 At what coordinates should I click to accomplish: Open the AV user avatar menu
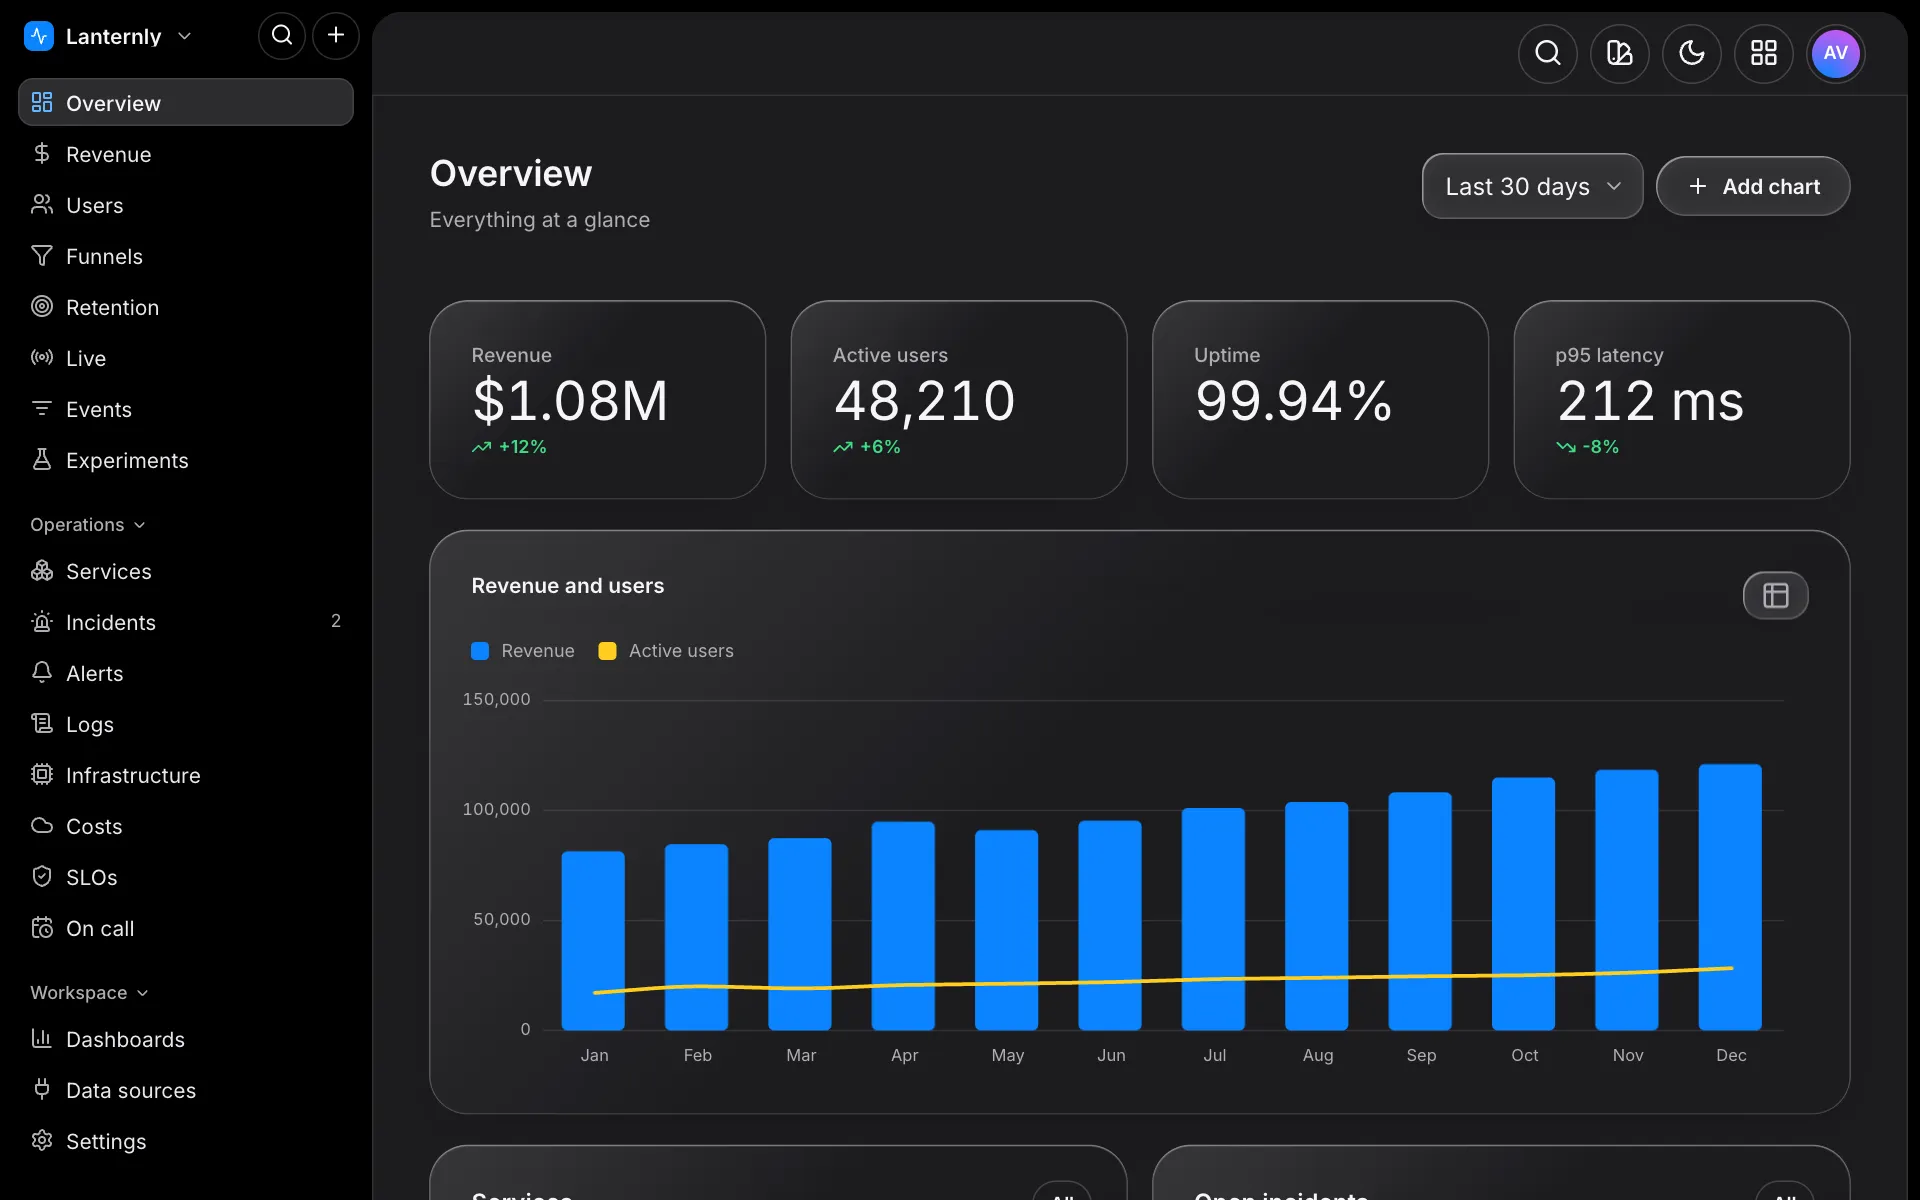1836,53
